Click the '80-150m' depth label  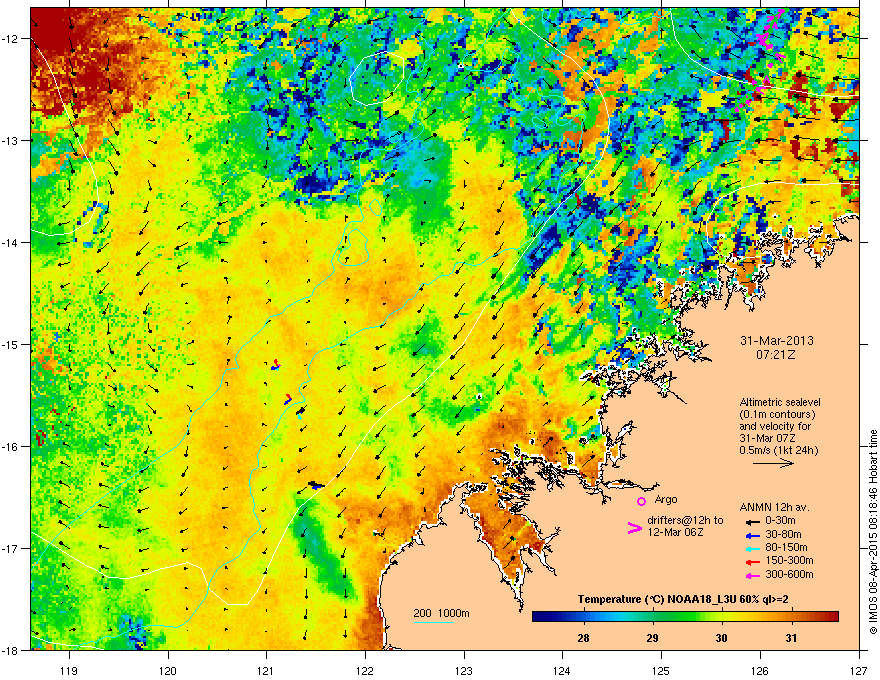pos(786,548)
